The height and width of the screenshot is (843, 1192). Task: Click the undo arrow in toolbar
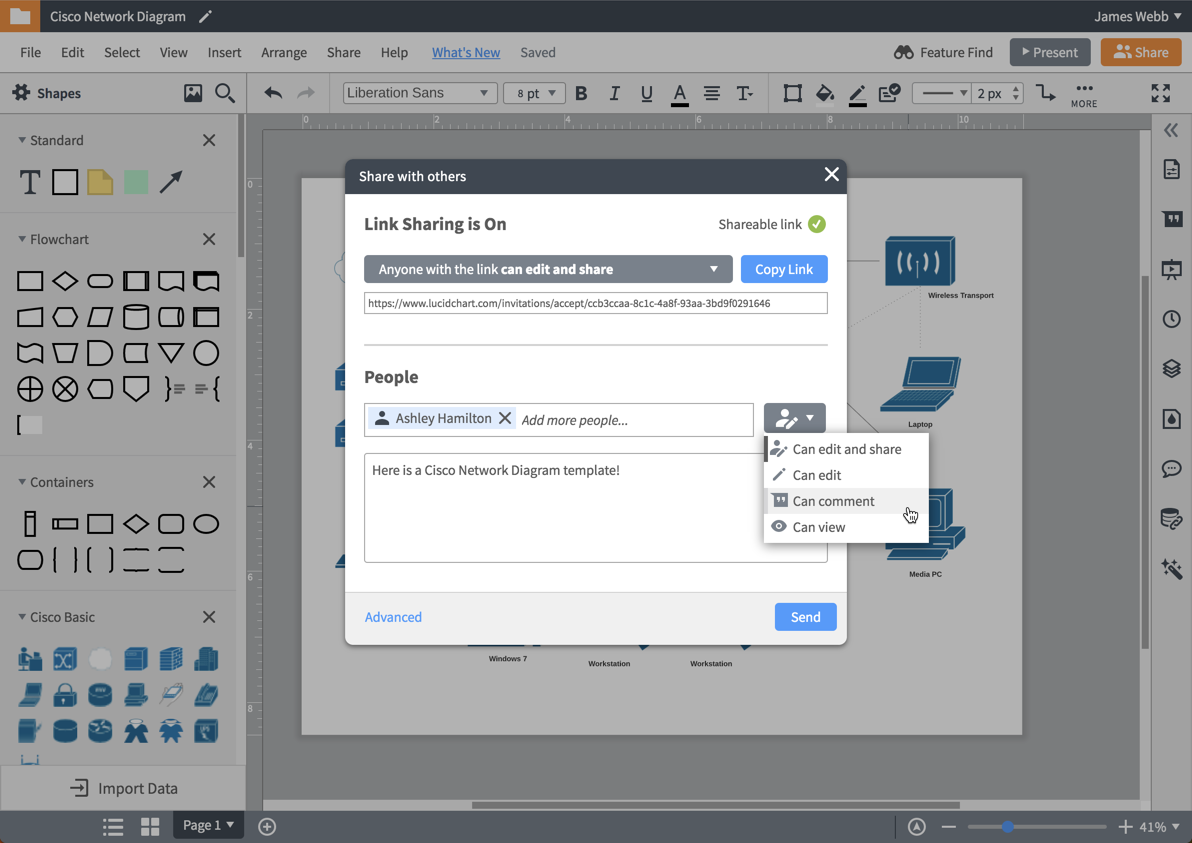(x=273, y=93)
